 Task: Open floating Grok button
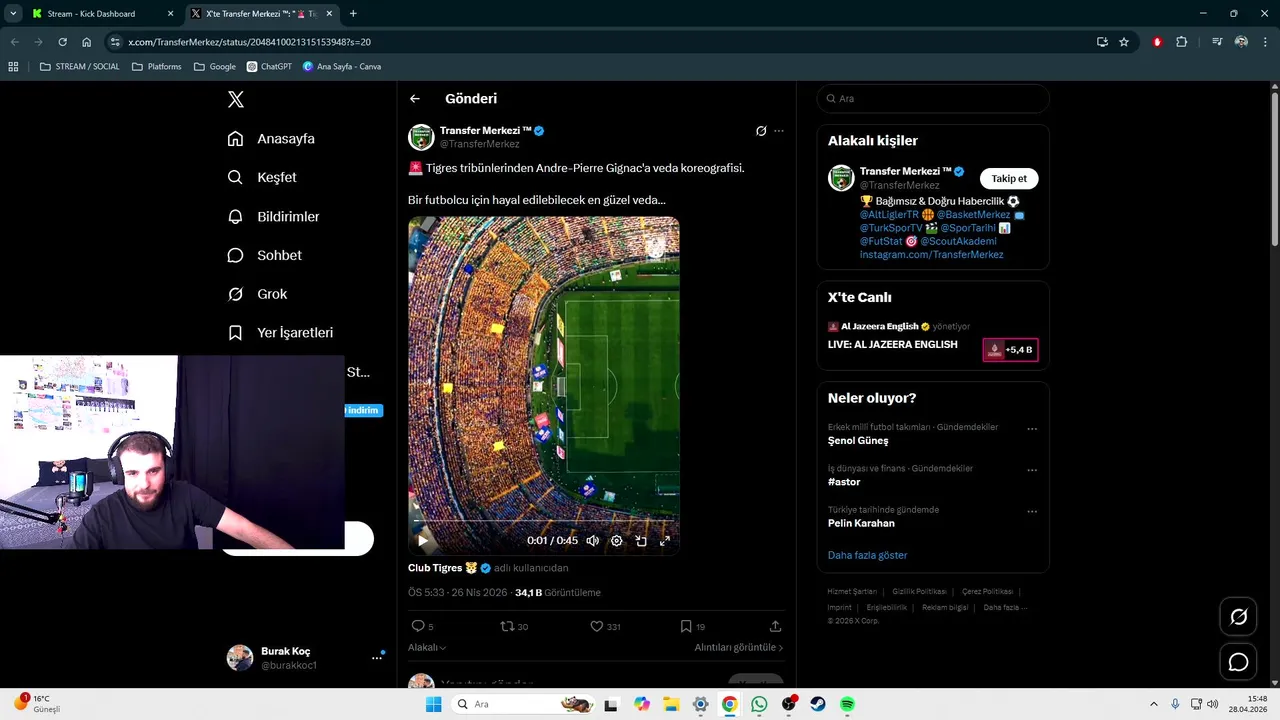(x=1238, y=617)
